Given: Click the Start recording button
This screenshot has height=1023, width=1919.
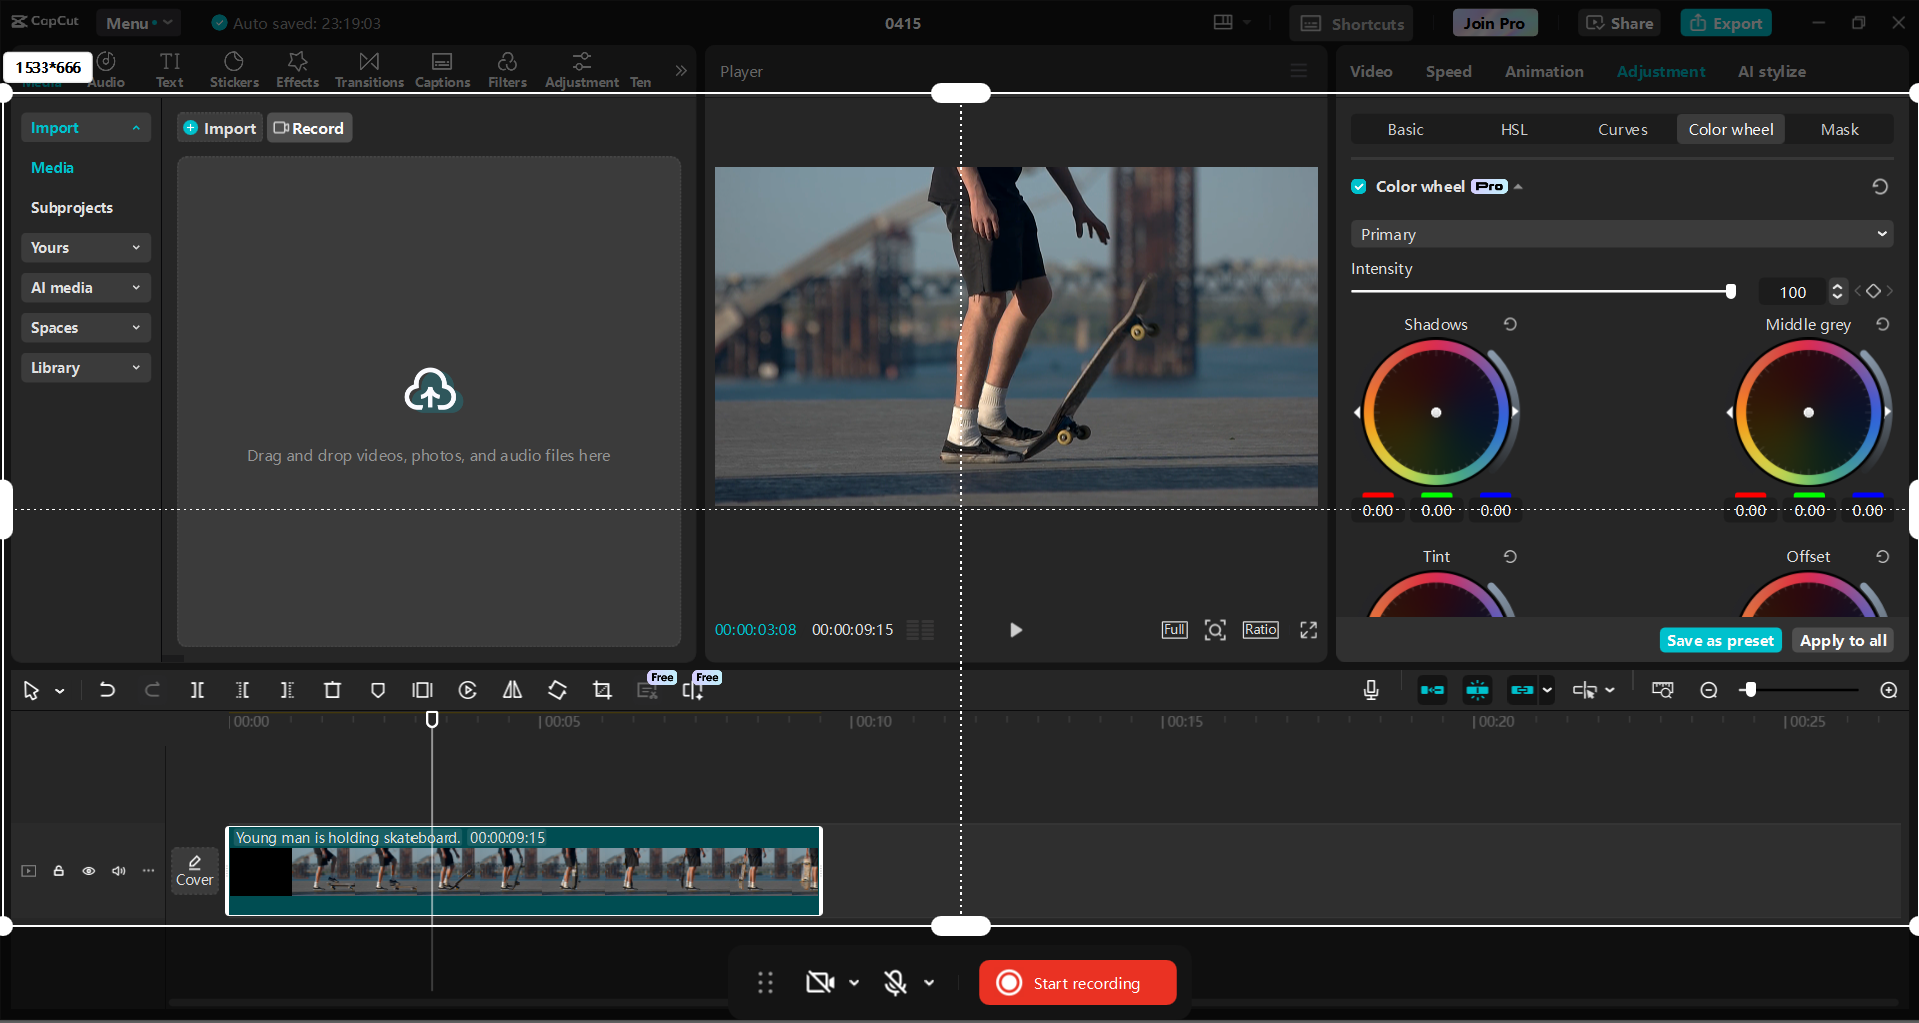Looking at the screenshot, I should [1077, 982].
